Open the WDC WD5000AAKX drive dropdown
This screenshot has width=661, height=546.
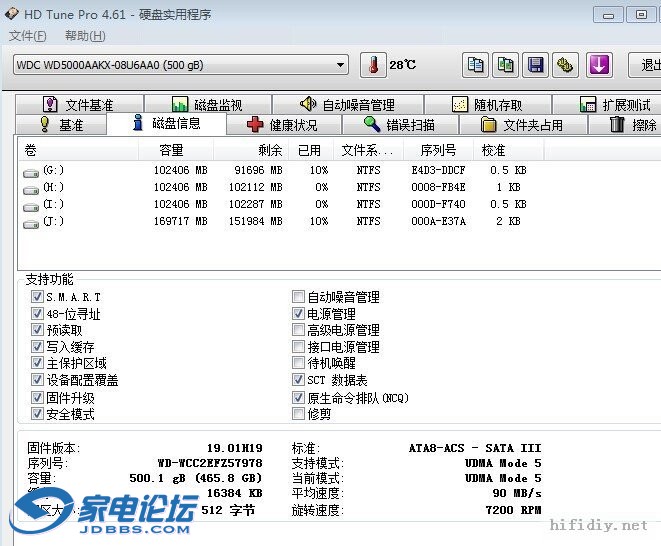click(x=181, y=65)
